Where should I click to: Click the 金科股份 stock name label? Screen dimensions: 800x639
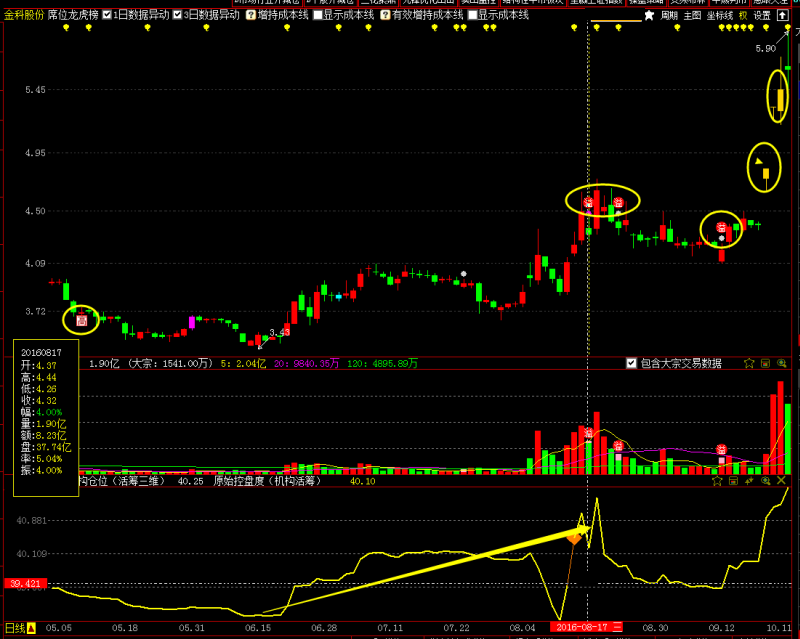[23, 15]
